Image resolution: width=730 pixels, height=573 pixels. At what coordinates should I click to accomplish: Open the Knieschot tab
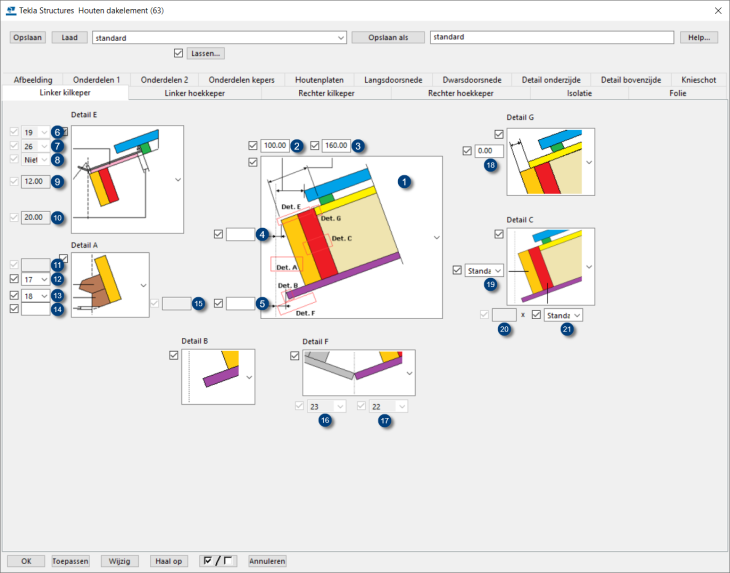tap(698, 80)
